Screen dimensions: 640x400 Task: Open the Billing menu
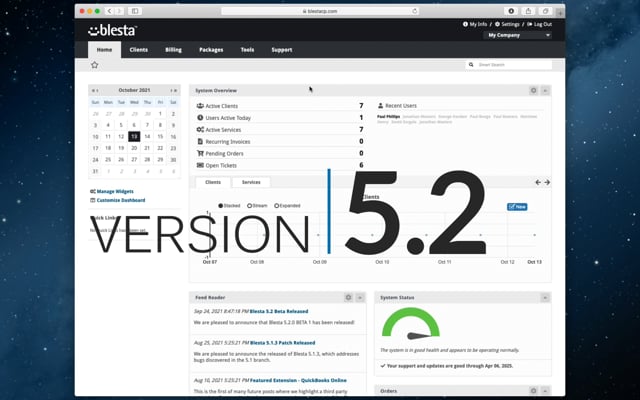coord(173,50)
